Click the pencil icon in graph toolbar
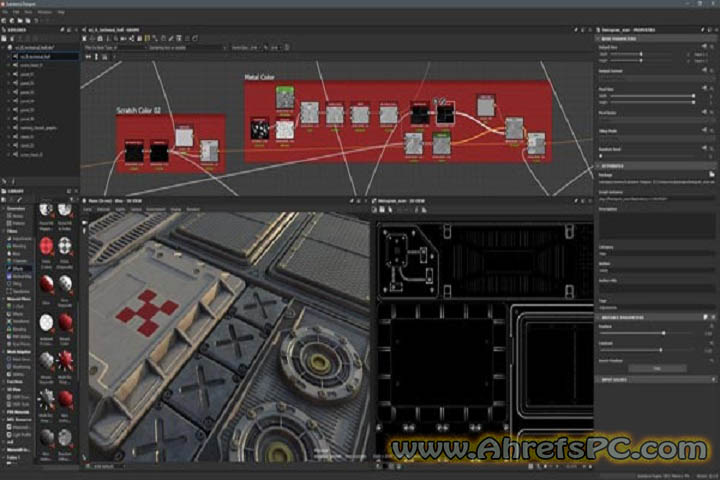This screenshot has width=720, height=480. pos(171,39)
